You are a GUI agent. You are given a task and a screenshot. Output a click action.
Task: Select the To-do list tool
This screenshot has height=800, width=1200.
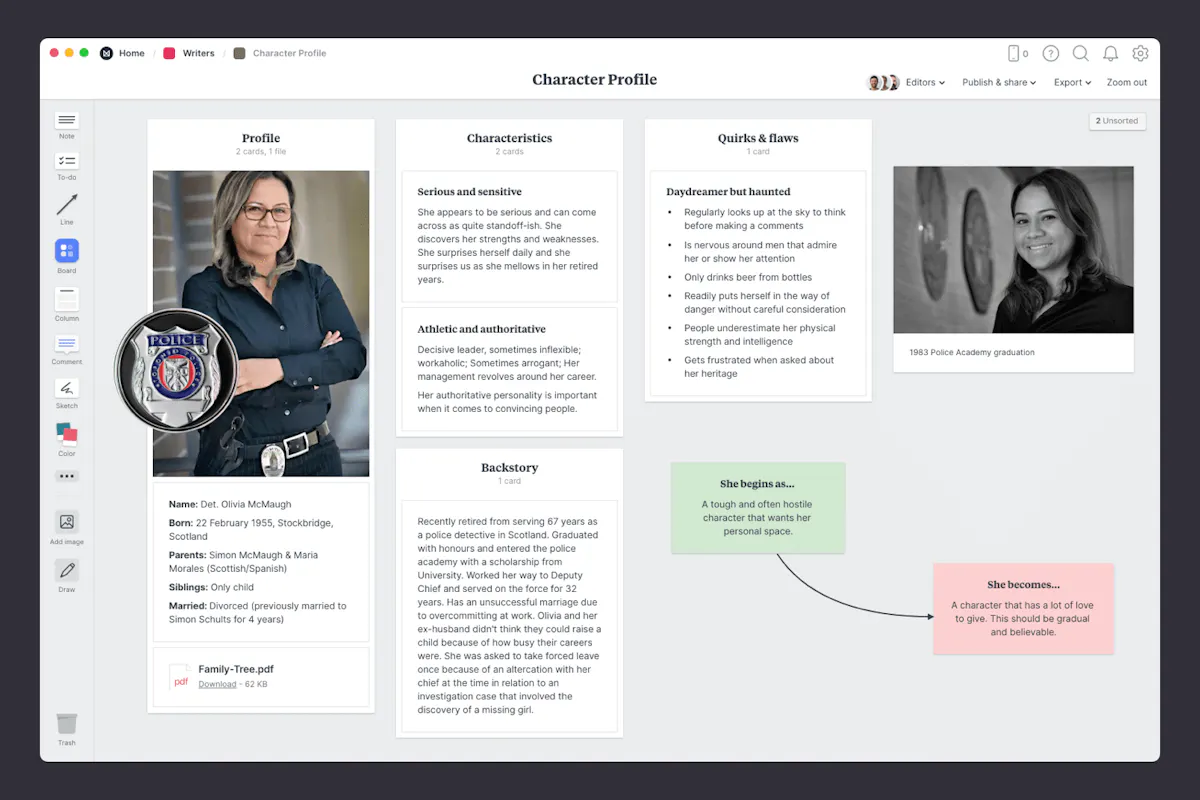tap(67, 166)
